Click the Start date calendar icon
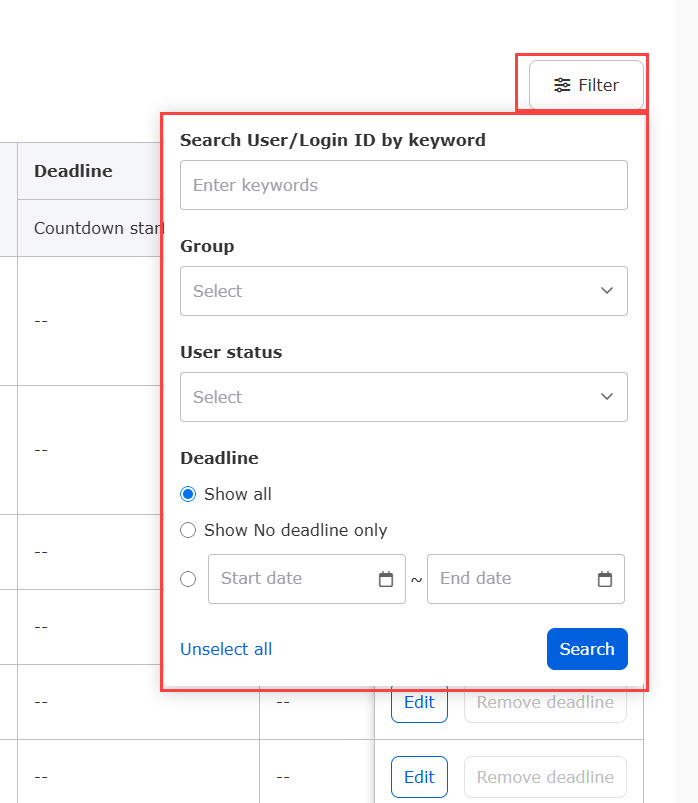The height and width of the screenshot is (803, 698). click(x=386, y=579)
